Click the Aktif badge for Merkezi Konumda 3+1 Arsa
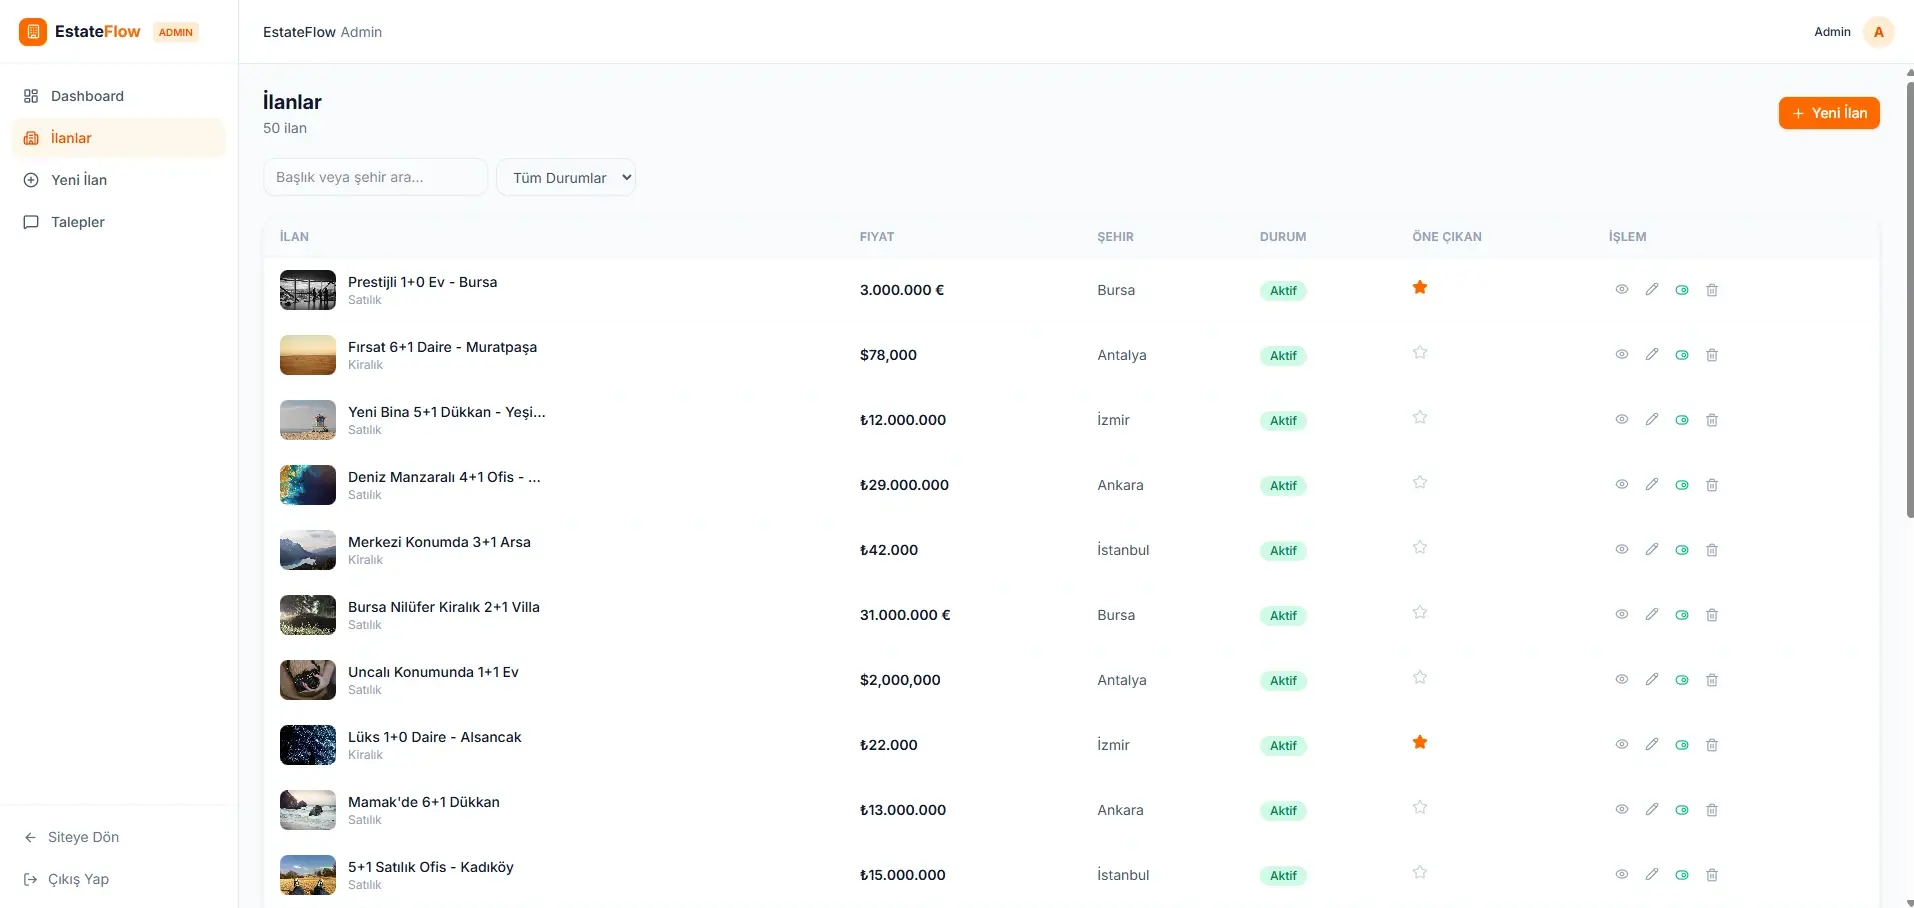 coord(1283,551)
